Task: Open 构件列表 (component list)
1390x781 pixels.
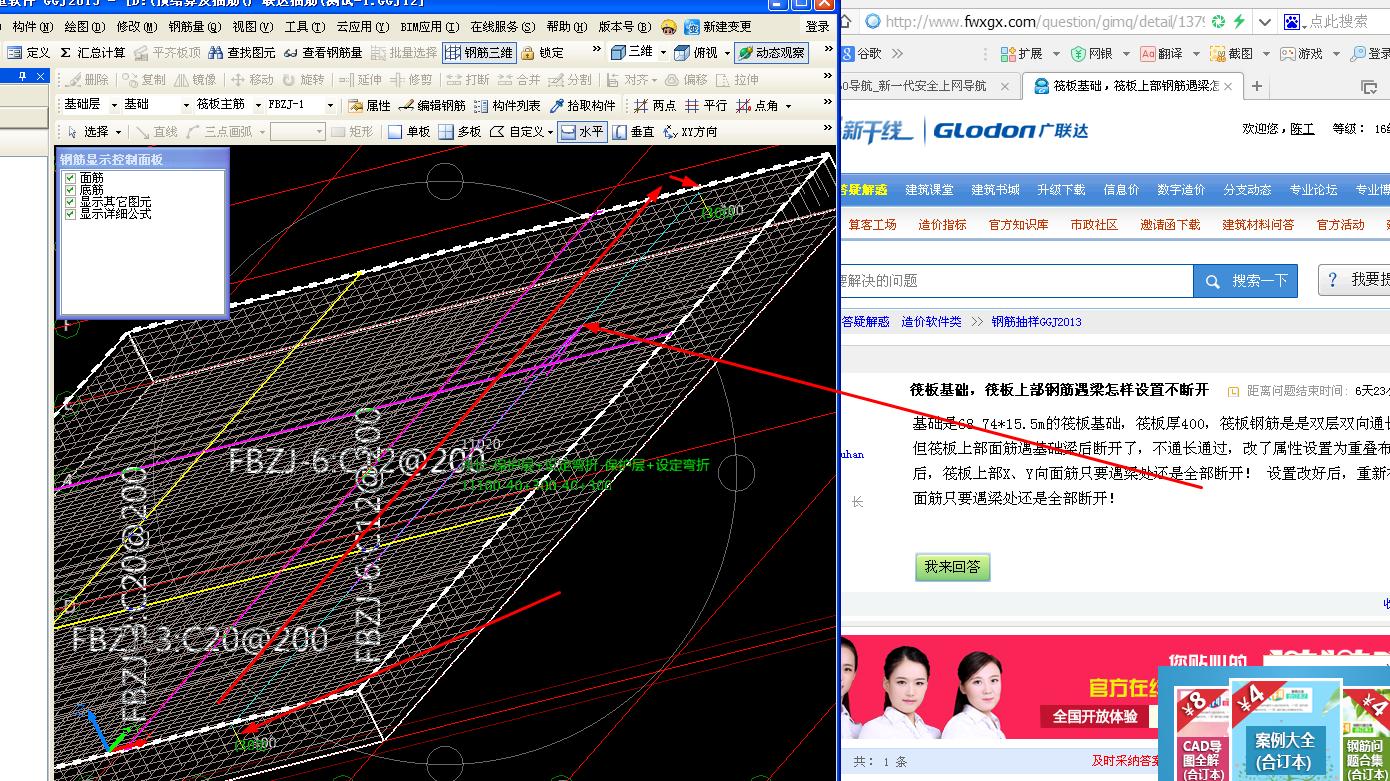Action: tap(507, 105)
